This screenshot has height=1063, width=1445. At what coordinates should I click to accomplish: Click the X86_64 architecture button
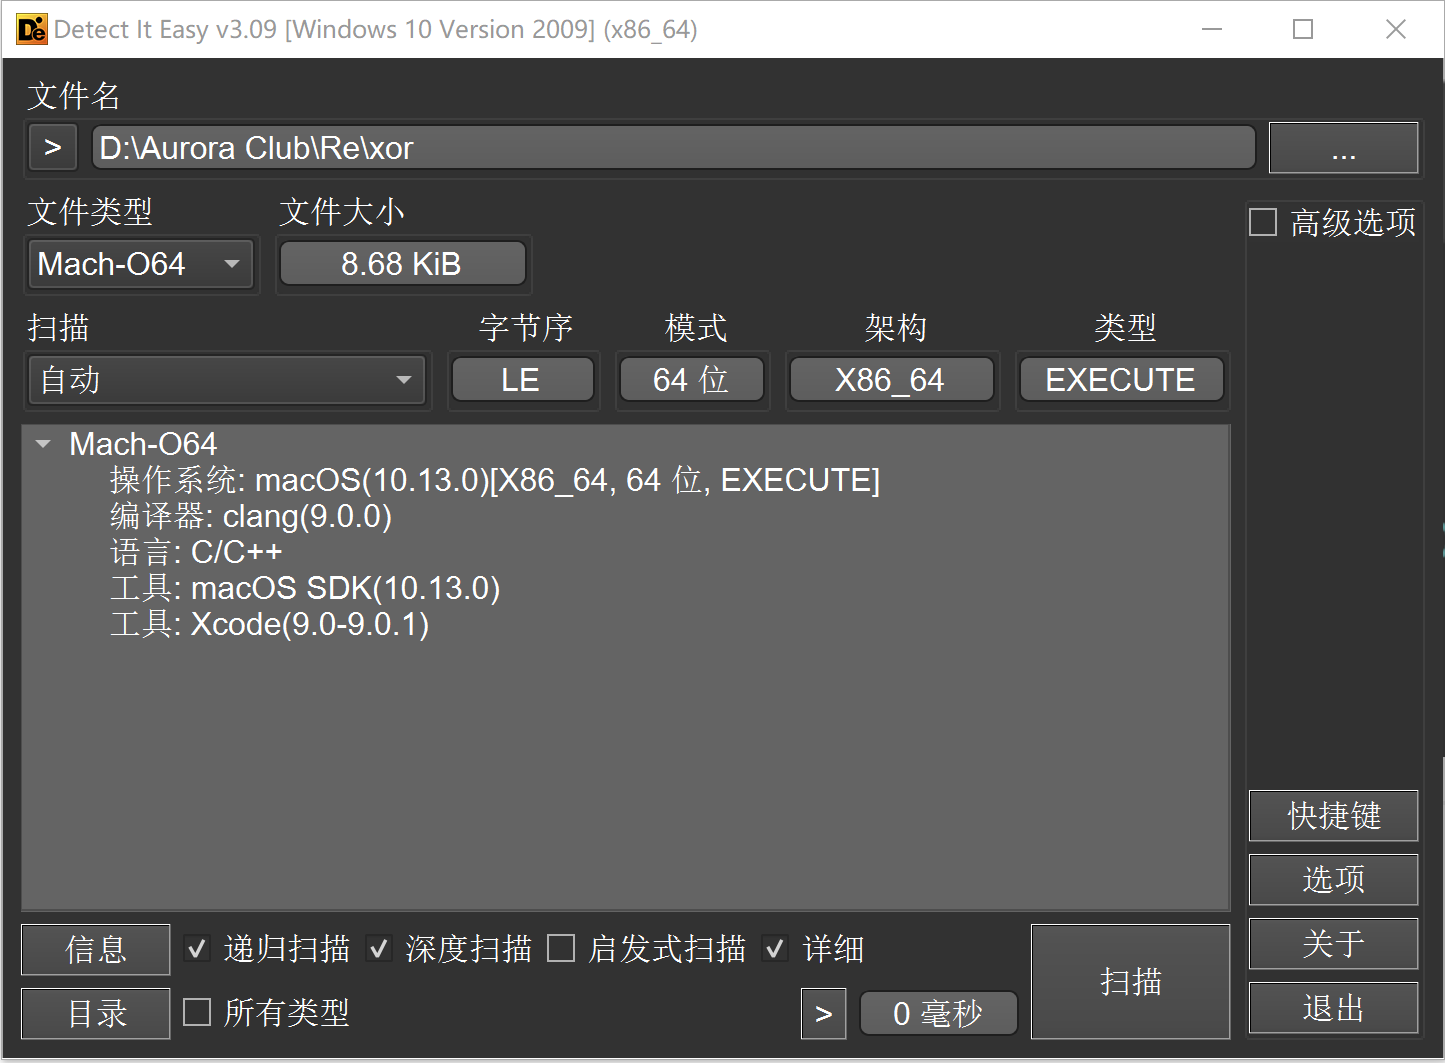click(x=890, y=380)
